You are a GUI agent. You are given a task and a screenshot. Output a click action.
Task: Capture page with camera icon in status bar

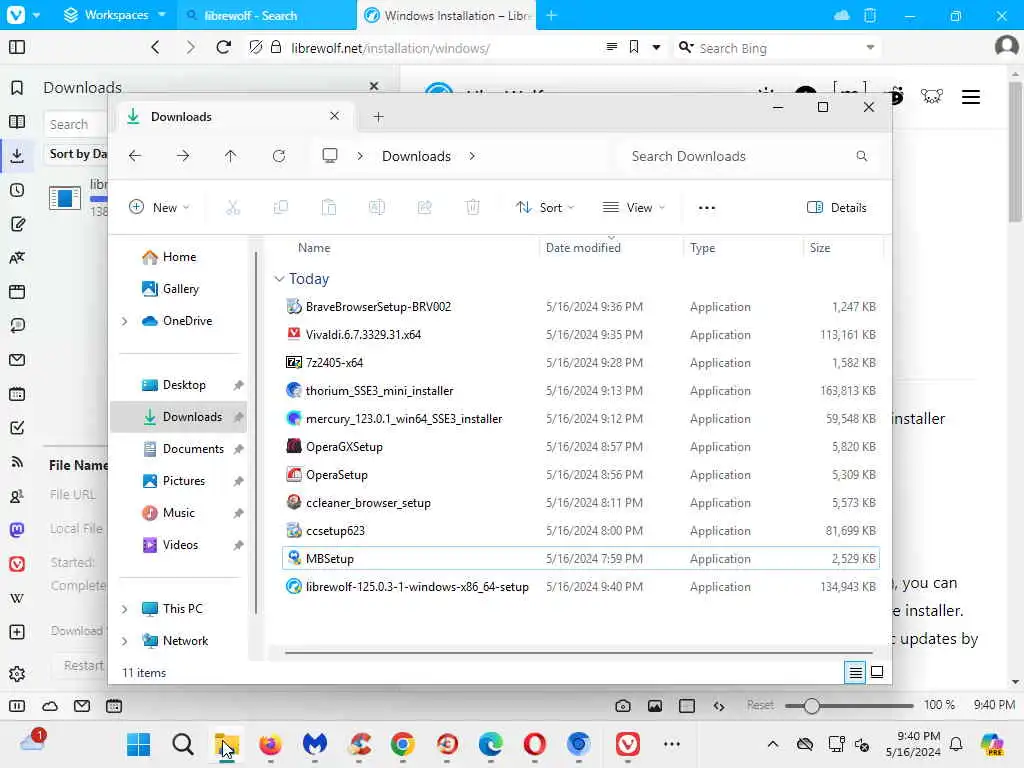click(622, 706)
